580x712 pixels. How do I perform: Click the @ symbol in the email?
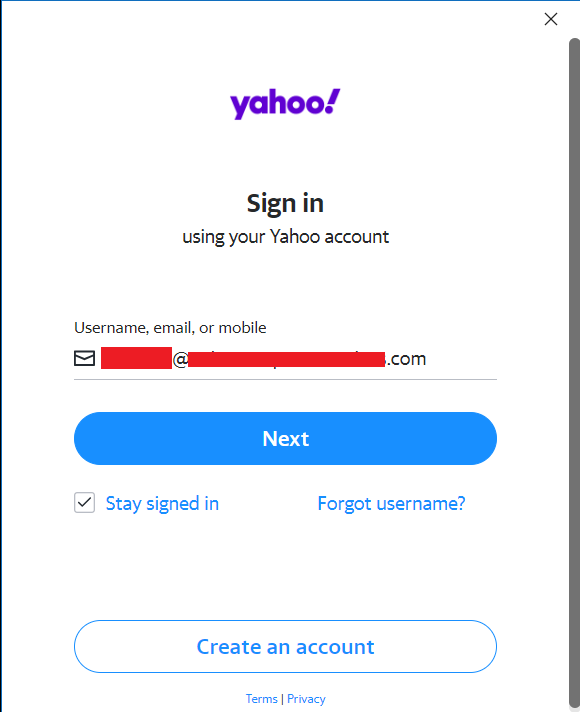[180, 360]
